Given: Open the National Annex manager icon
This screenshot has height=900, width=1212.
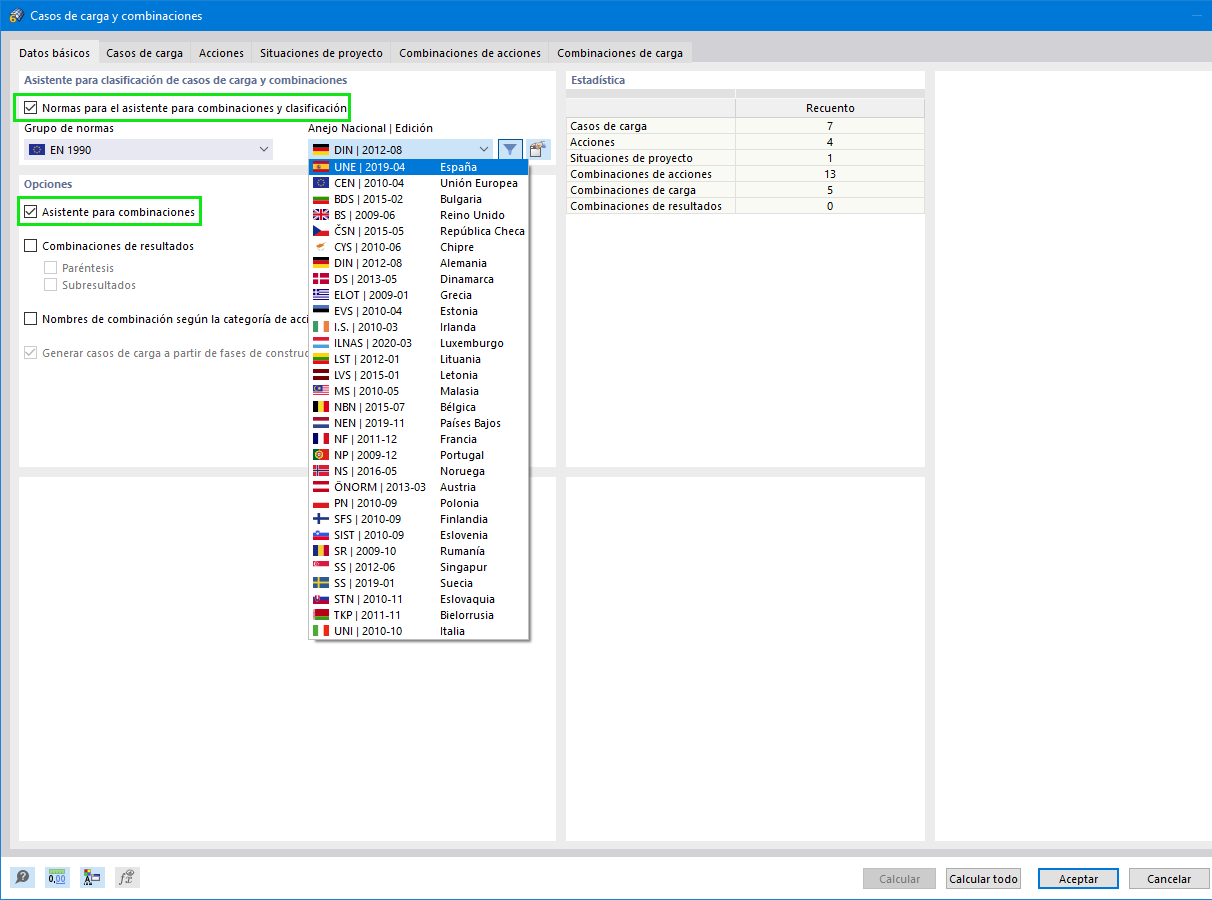Looking at the screenshot, I should pyautogui.click(x=537, y=148).
